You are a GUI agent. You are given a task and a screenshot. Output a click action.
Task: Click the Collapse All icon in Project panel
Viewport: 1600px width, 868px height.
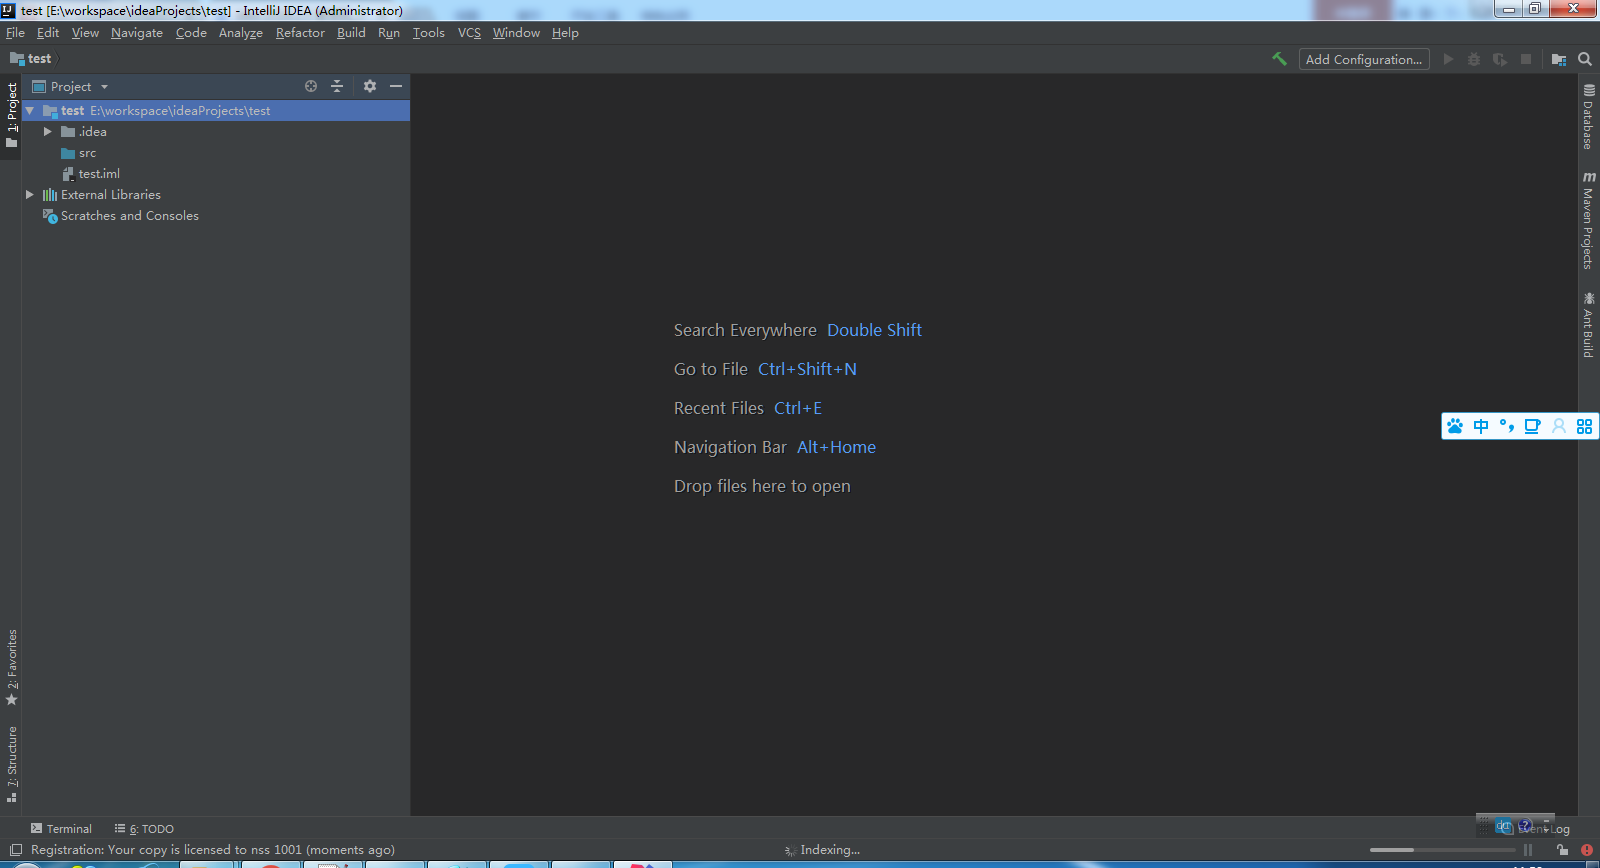point(337,86)
